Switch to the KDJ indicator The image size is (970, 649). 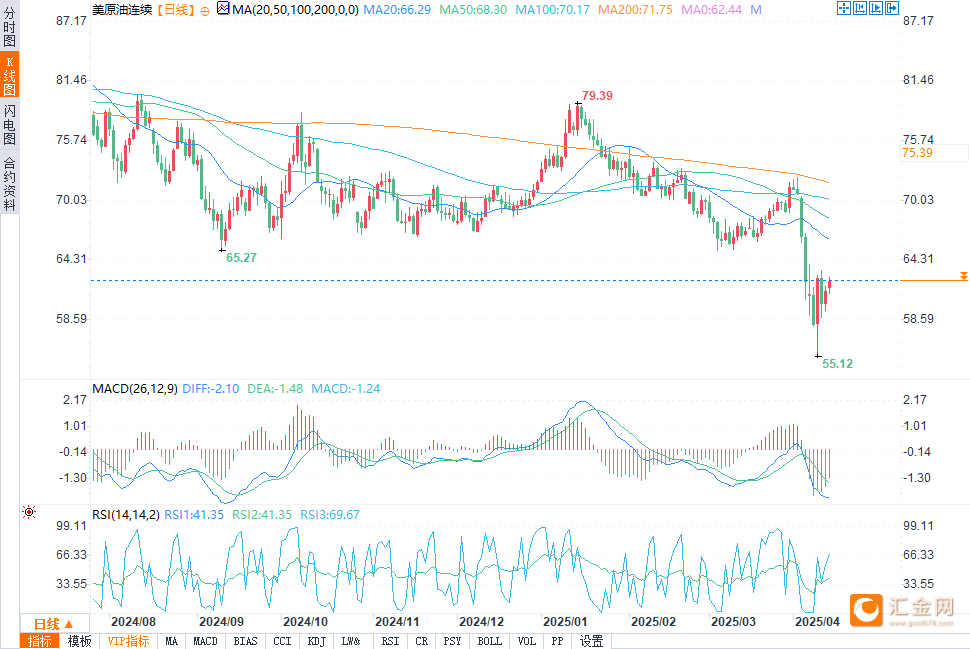[x=316, y=642]
